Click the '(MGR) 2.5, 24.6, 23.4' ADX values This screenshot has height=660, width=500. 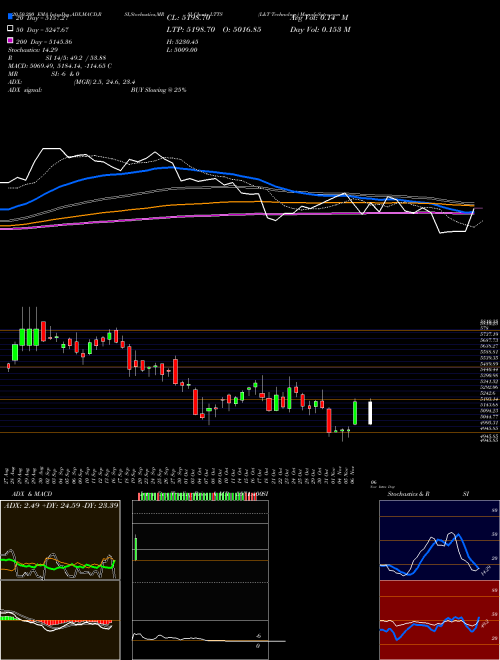[104, 82]
